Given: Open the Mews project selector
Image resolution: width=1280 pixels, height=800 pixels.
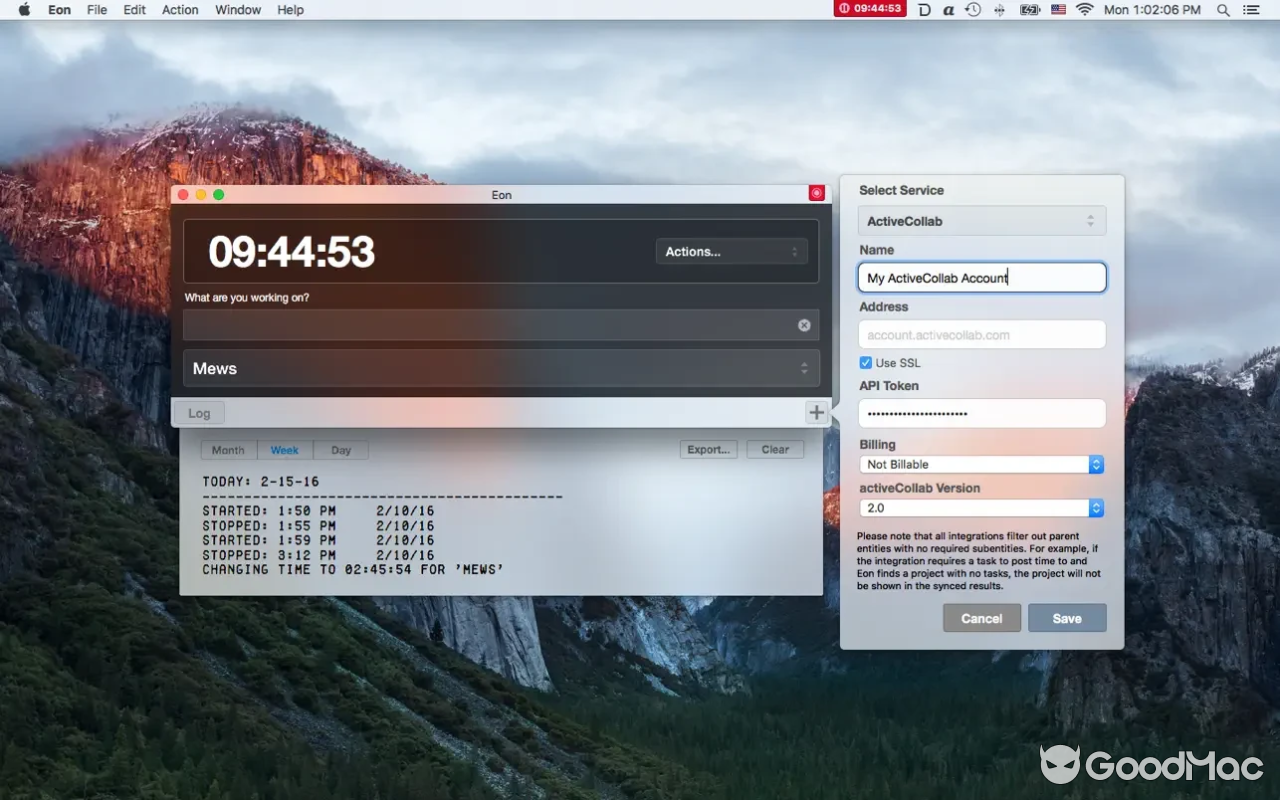Looking at the screenshot, I should 500,368.
